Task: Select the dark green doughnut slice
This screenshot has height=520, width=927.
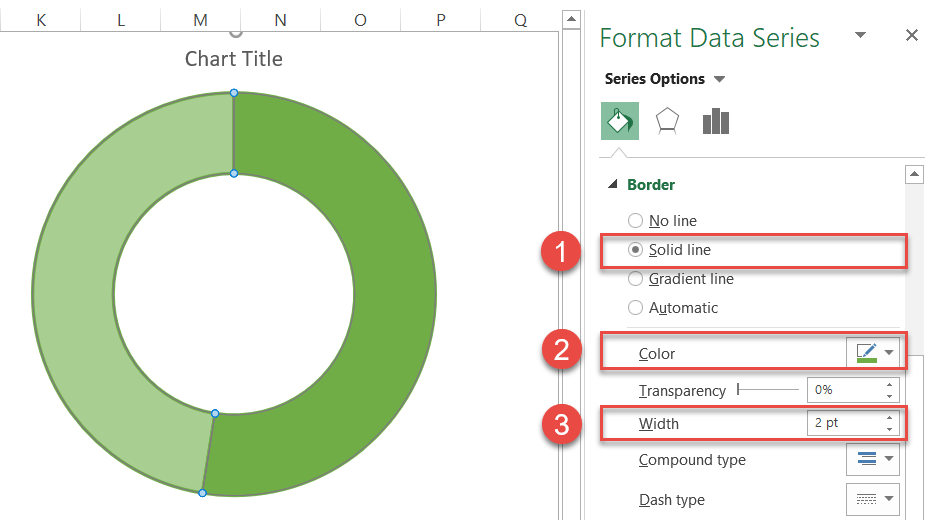Action: click(x=396, y=295)
